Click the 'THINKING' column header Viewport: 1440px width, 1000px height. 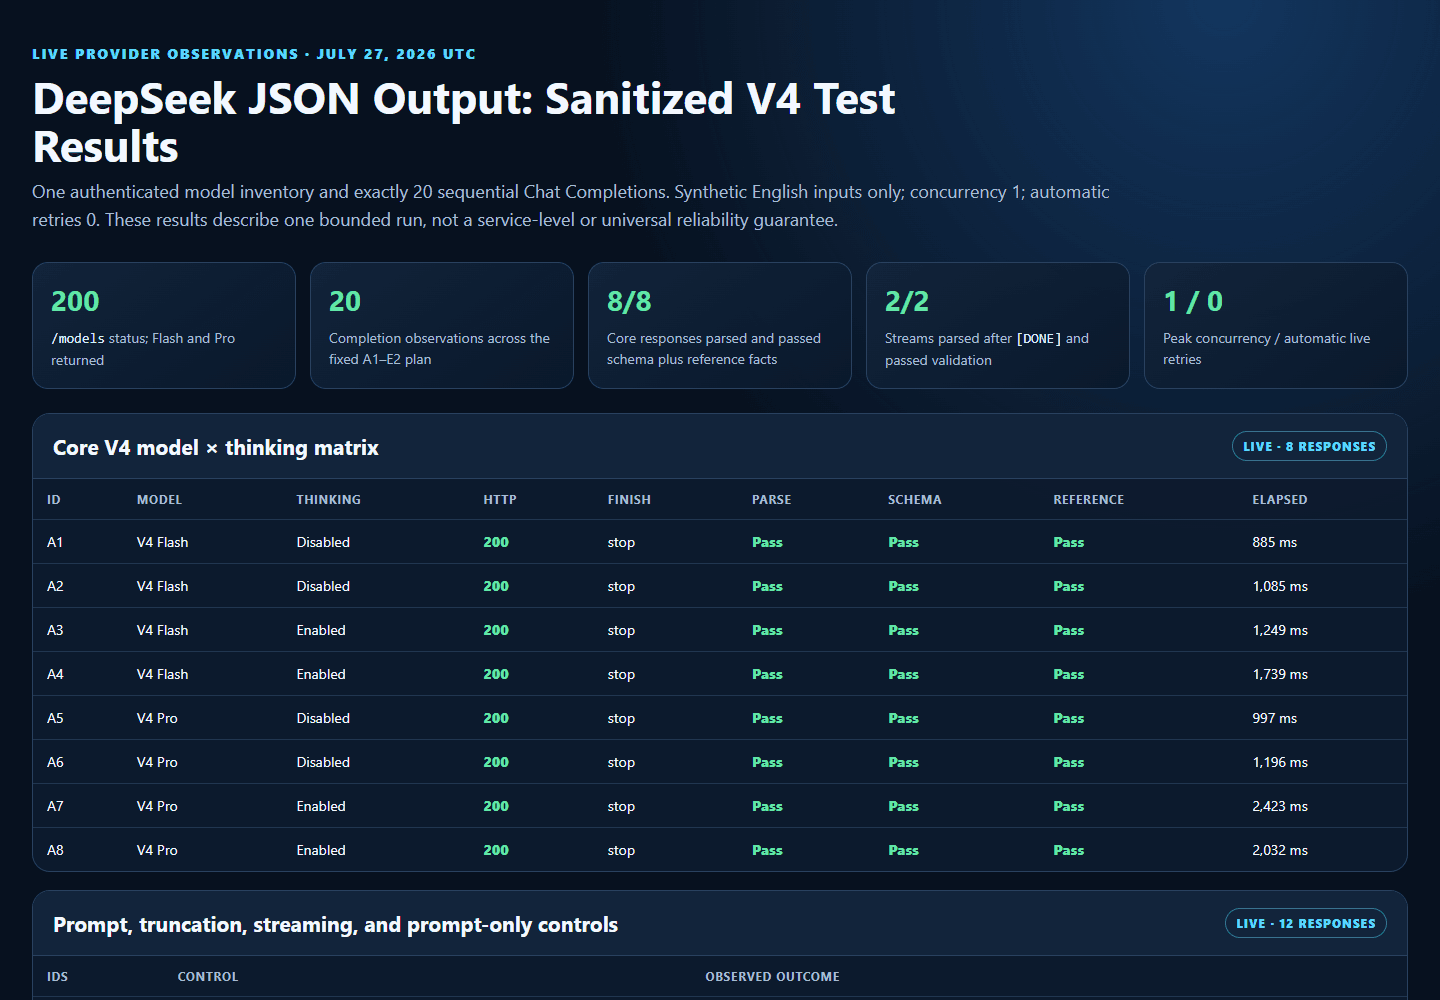[328, 500]
